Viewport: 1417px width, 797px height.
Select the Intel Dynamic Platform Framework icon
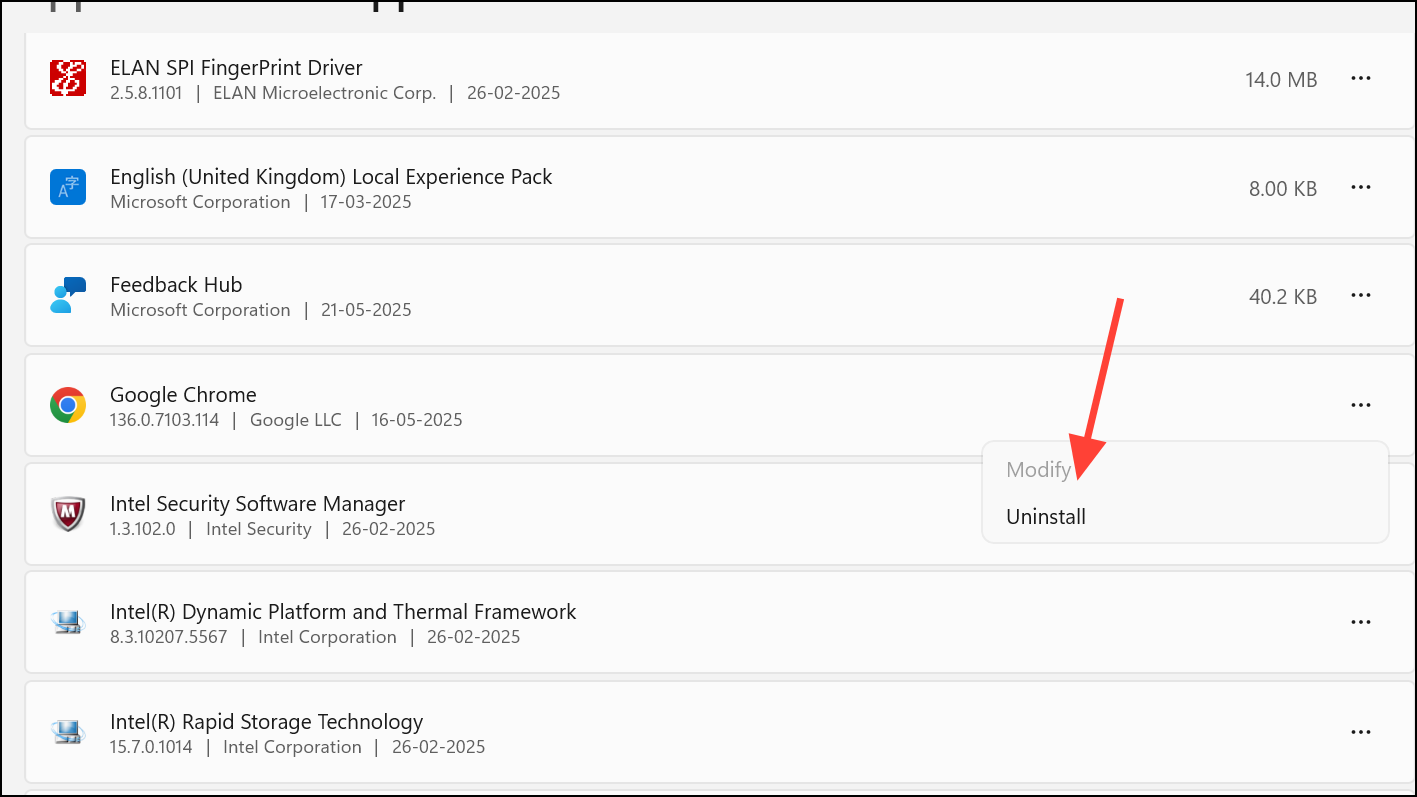pyautogui.click(x=68, y=623)
